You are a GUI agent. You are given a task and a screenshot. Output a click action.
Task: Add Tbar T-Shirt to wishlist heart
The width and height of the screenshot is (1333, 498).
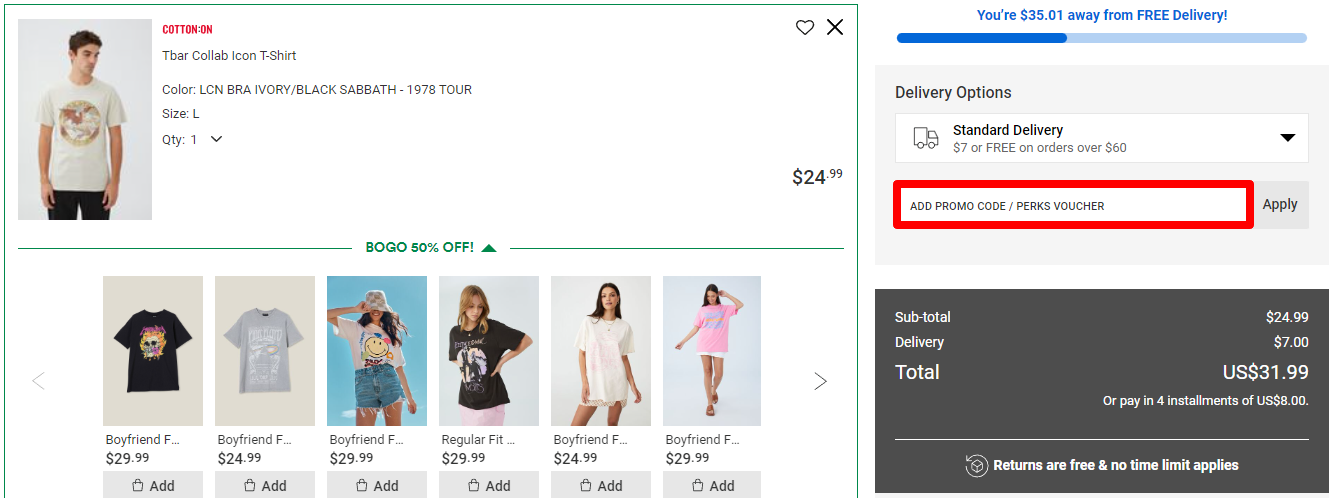point(805,28)
